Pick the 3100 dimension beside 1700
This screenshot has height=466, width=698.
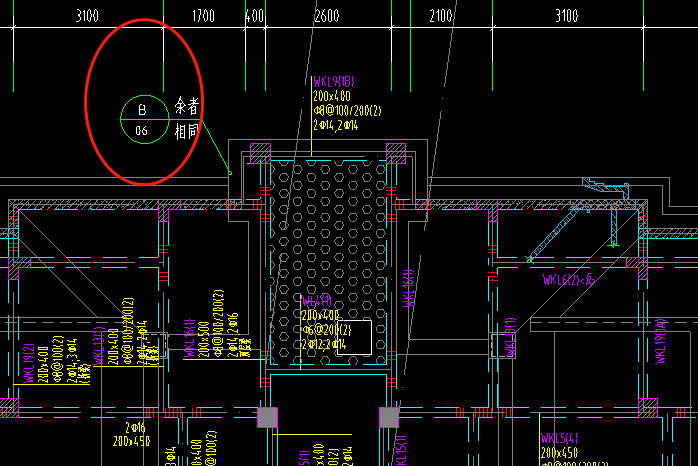[x=87, y=16]
